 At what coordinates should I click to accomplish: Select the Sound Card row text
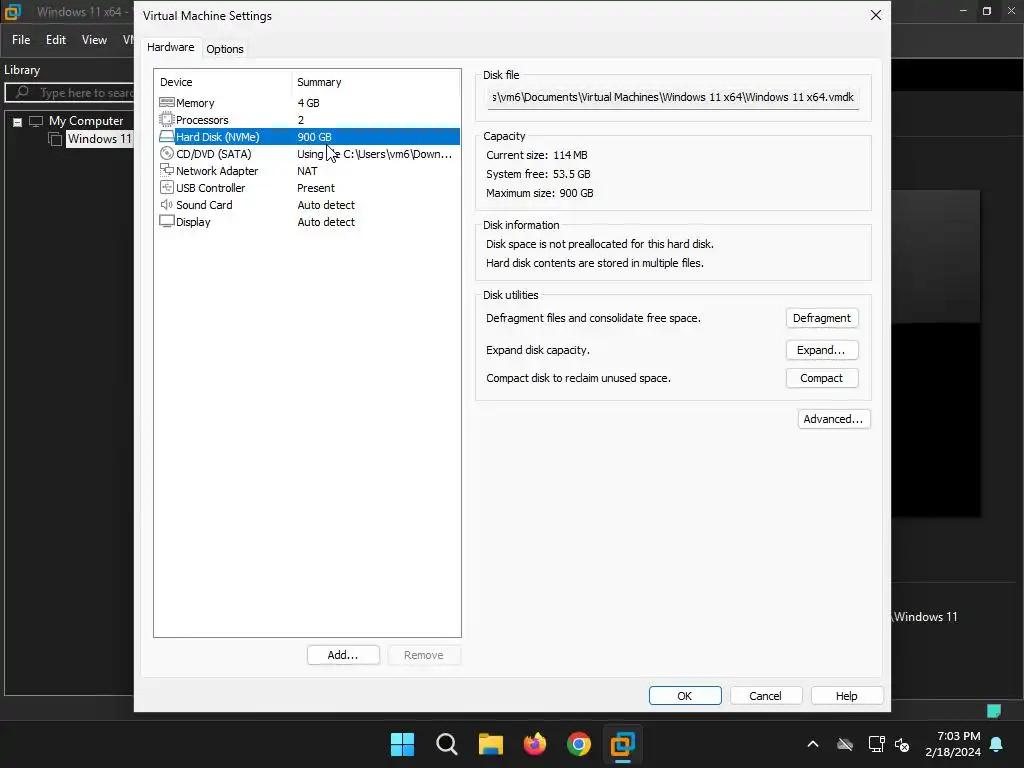(x=204, y=205)
